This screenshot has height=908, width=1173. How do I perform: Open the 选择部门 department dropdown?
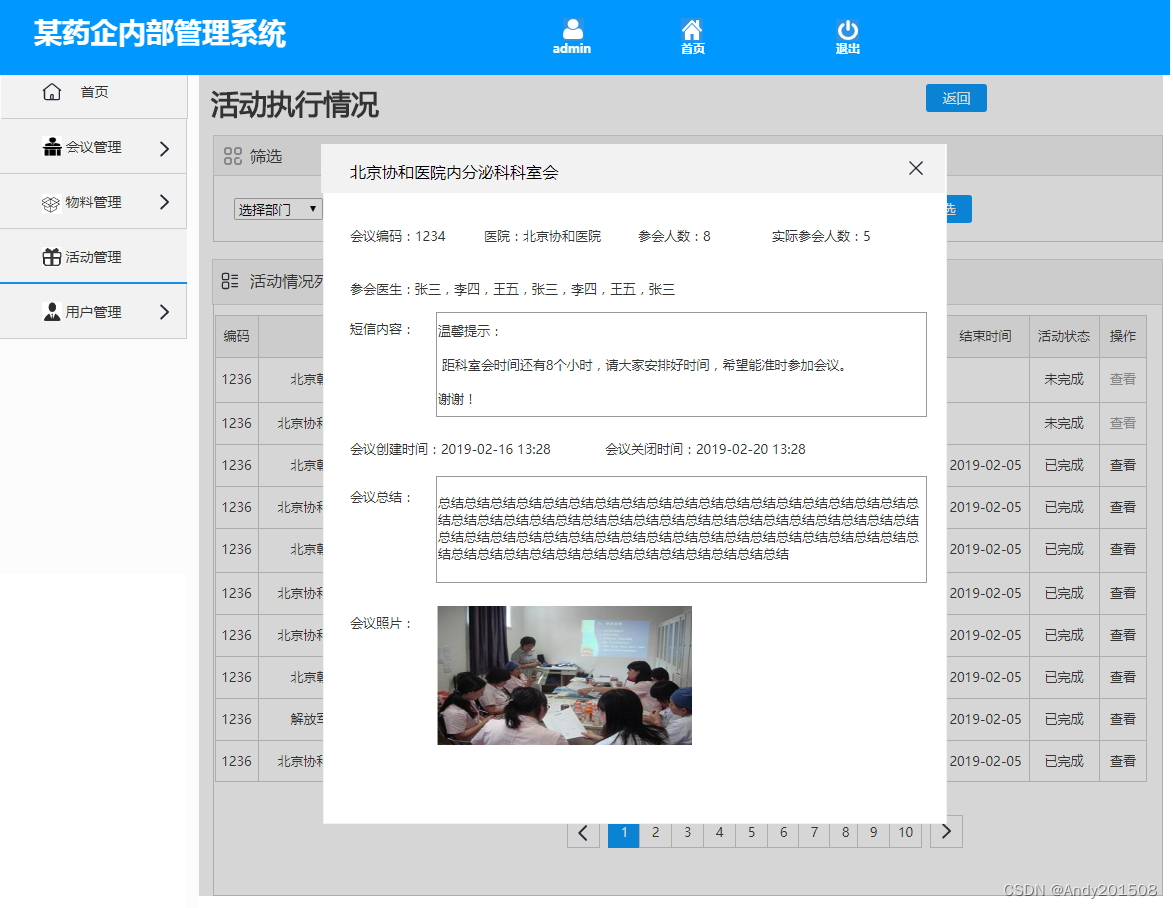[278, 209]
